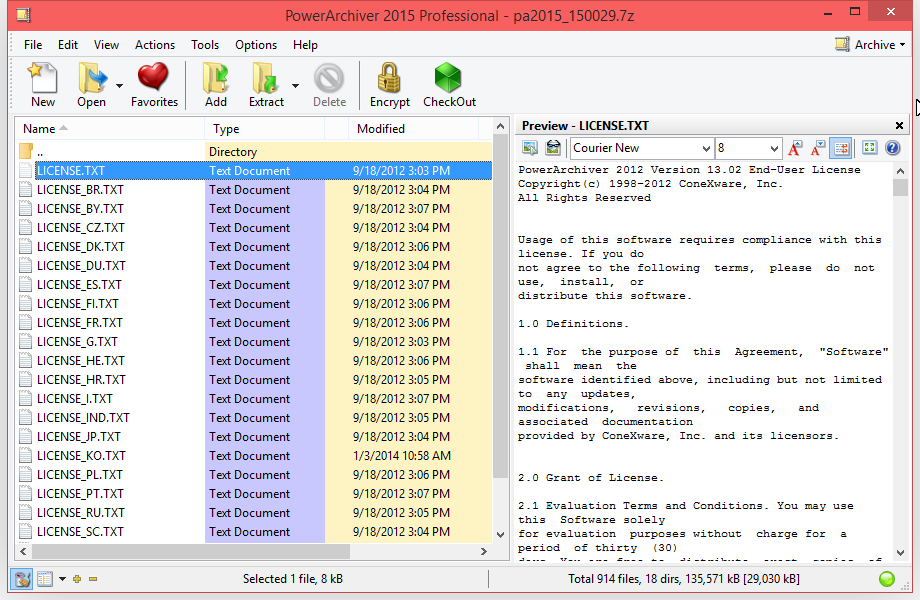
Task: Click the layout view icon in status bar
Action: point(45,579)
